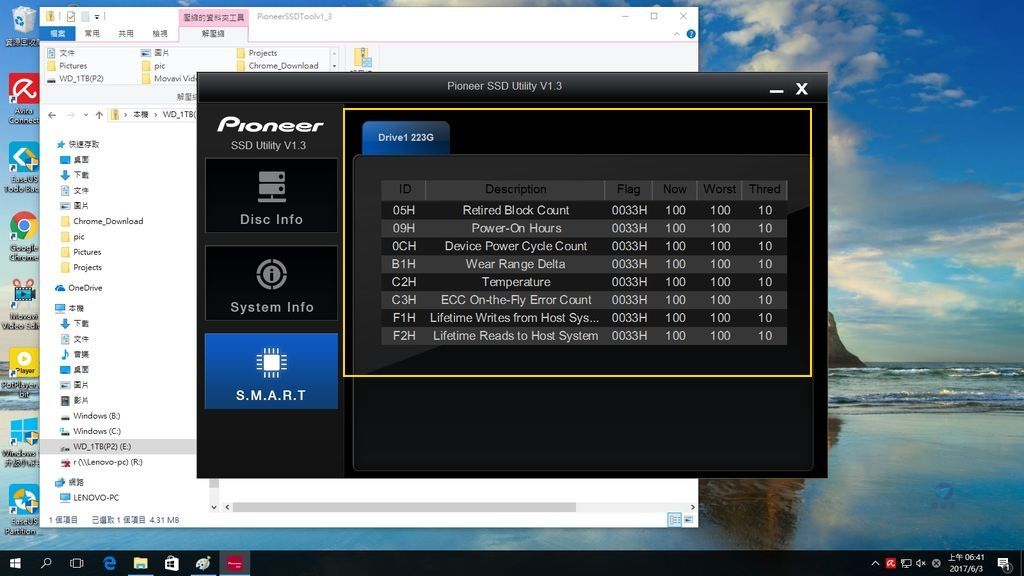Open Task View on the taskbar

click(76, 563)
